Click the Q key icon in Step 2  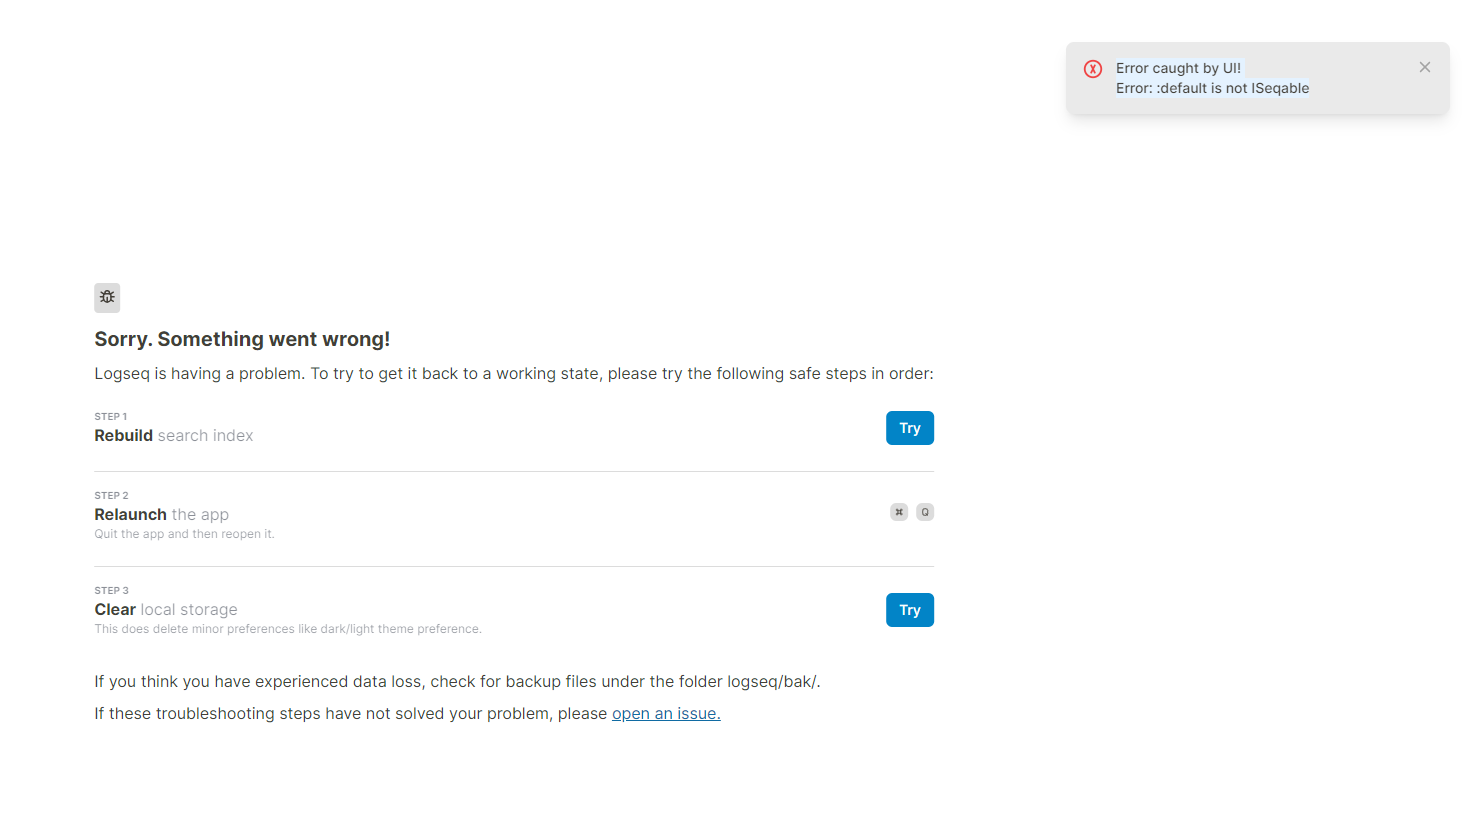click(x=924, y=511)
